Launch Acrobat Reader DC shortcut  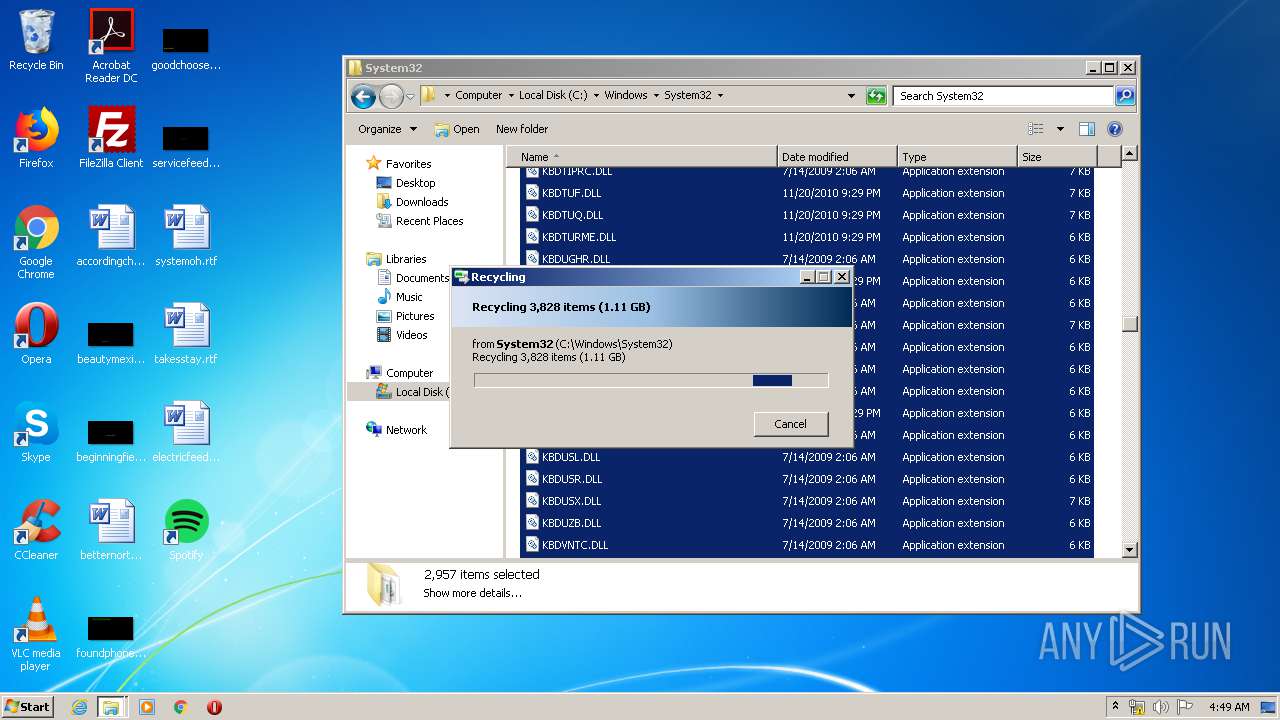(111, 46)
